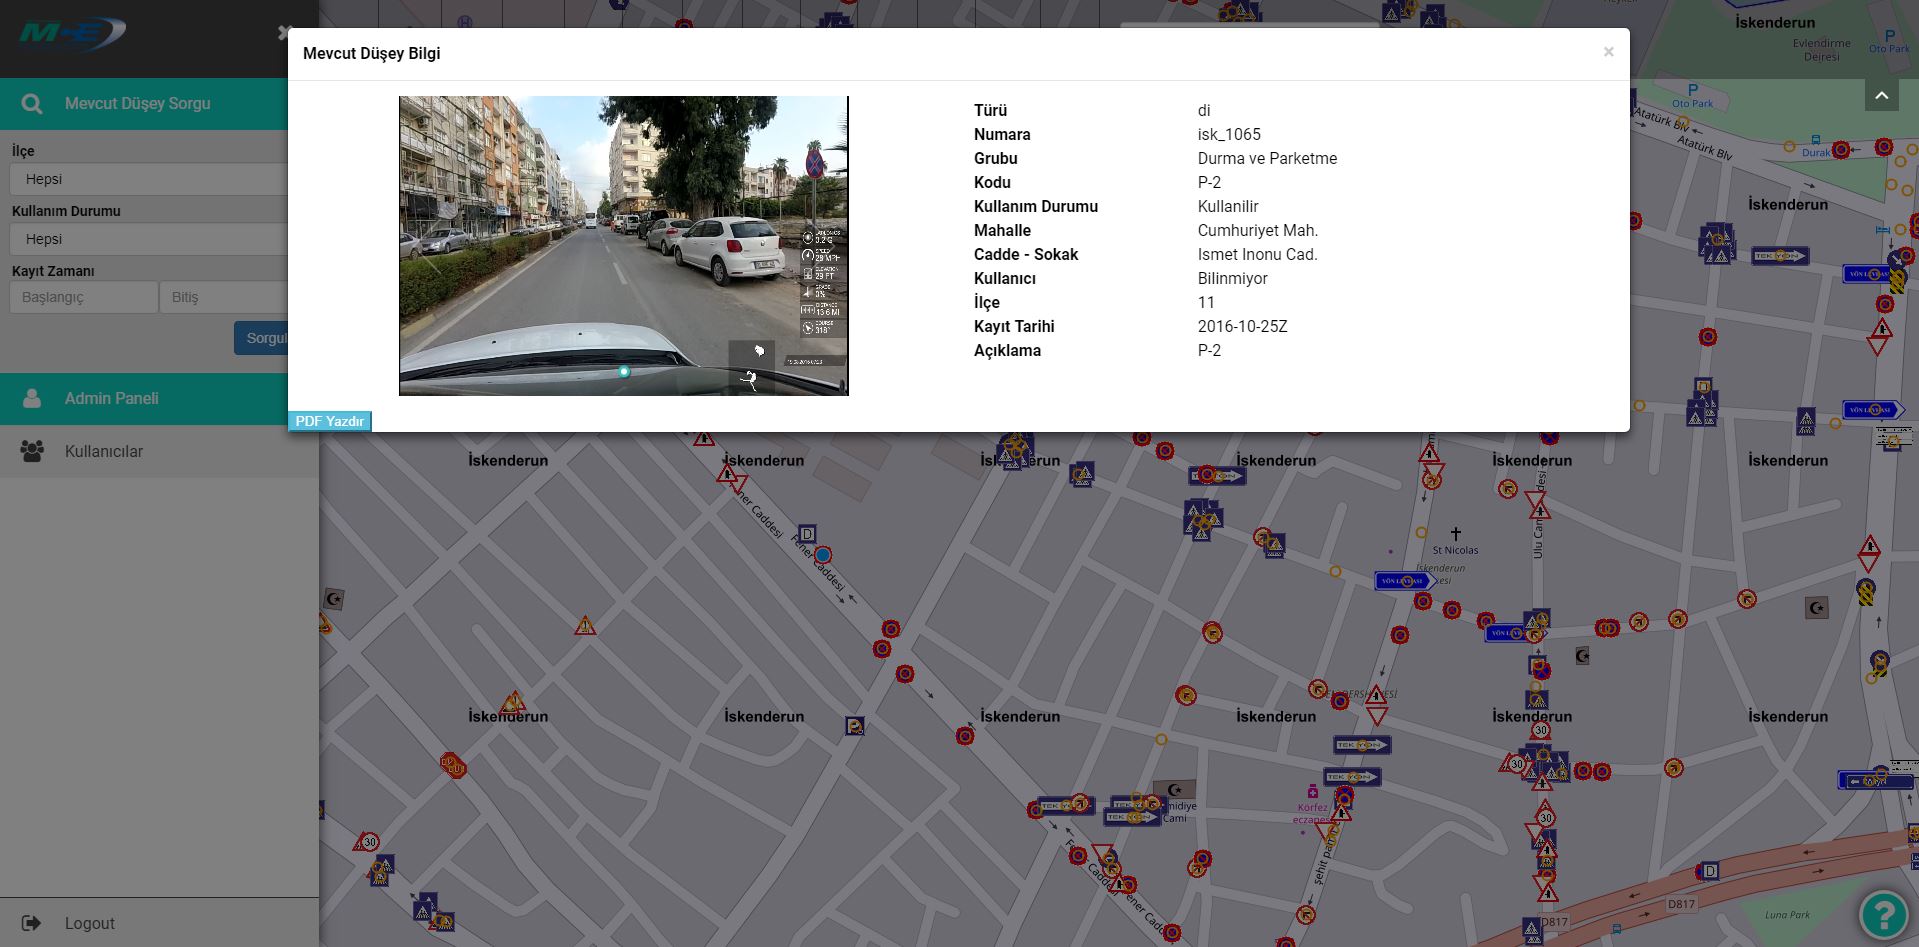Select the parking sign marker on the map
Viewport: 1919px width, 947px height.
coord(854,726)
